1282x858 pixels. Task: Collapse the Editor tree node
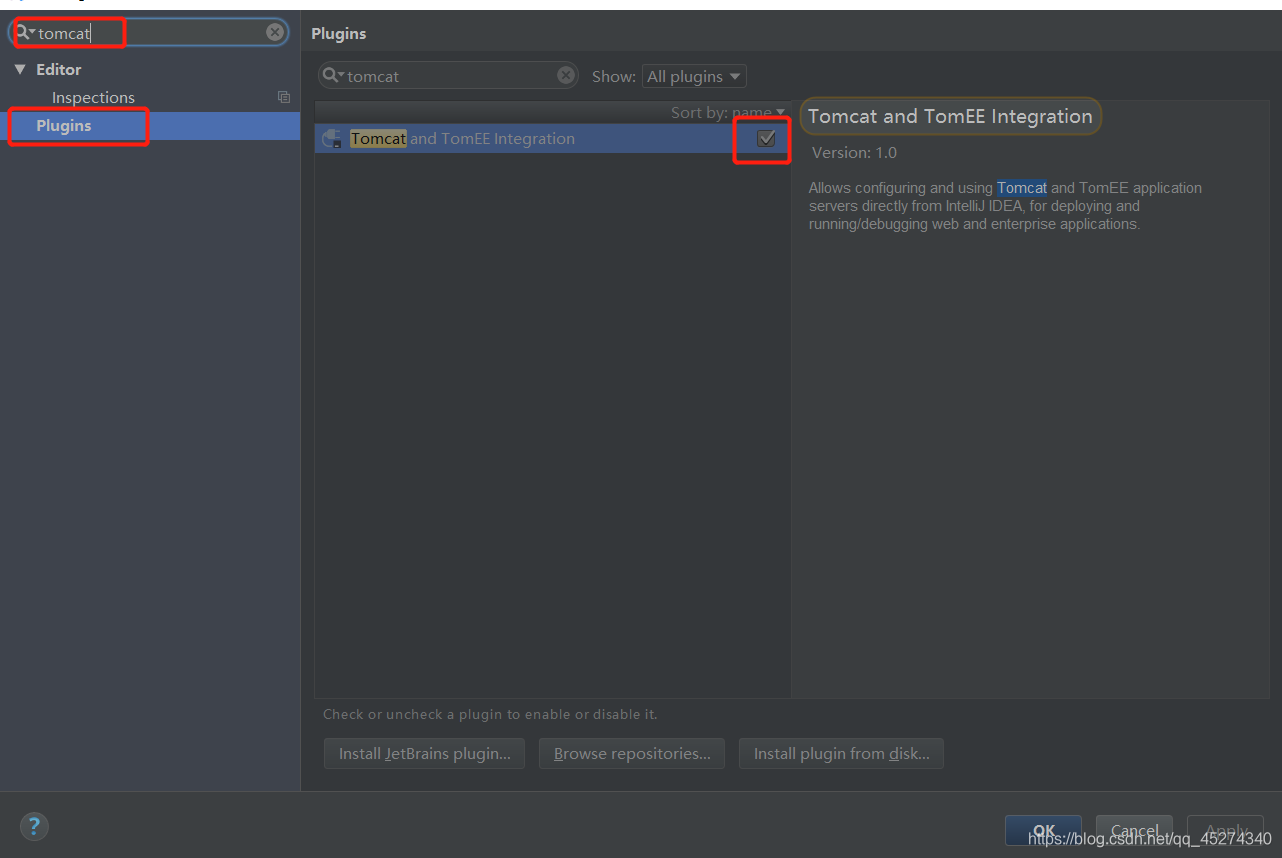coord(20,69)
